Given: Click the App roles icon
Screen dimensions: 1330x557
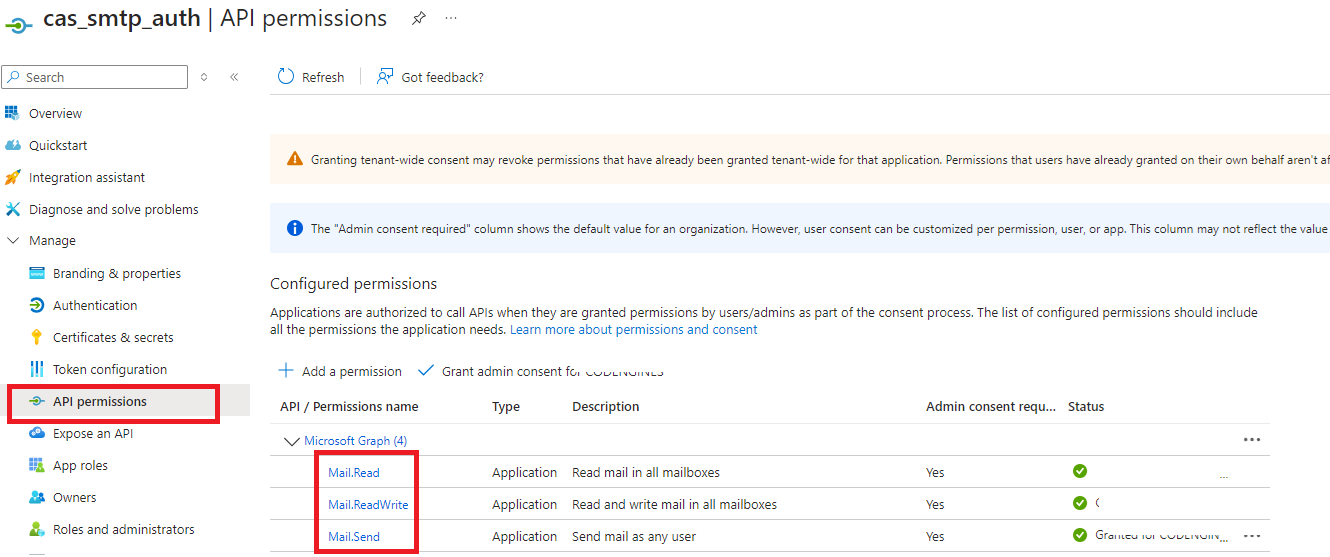Looking at the screenshot, I should click(x=37, y=465).
